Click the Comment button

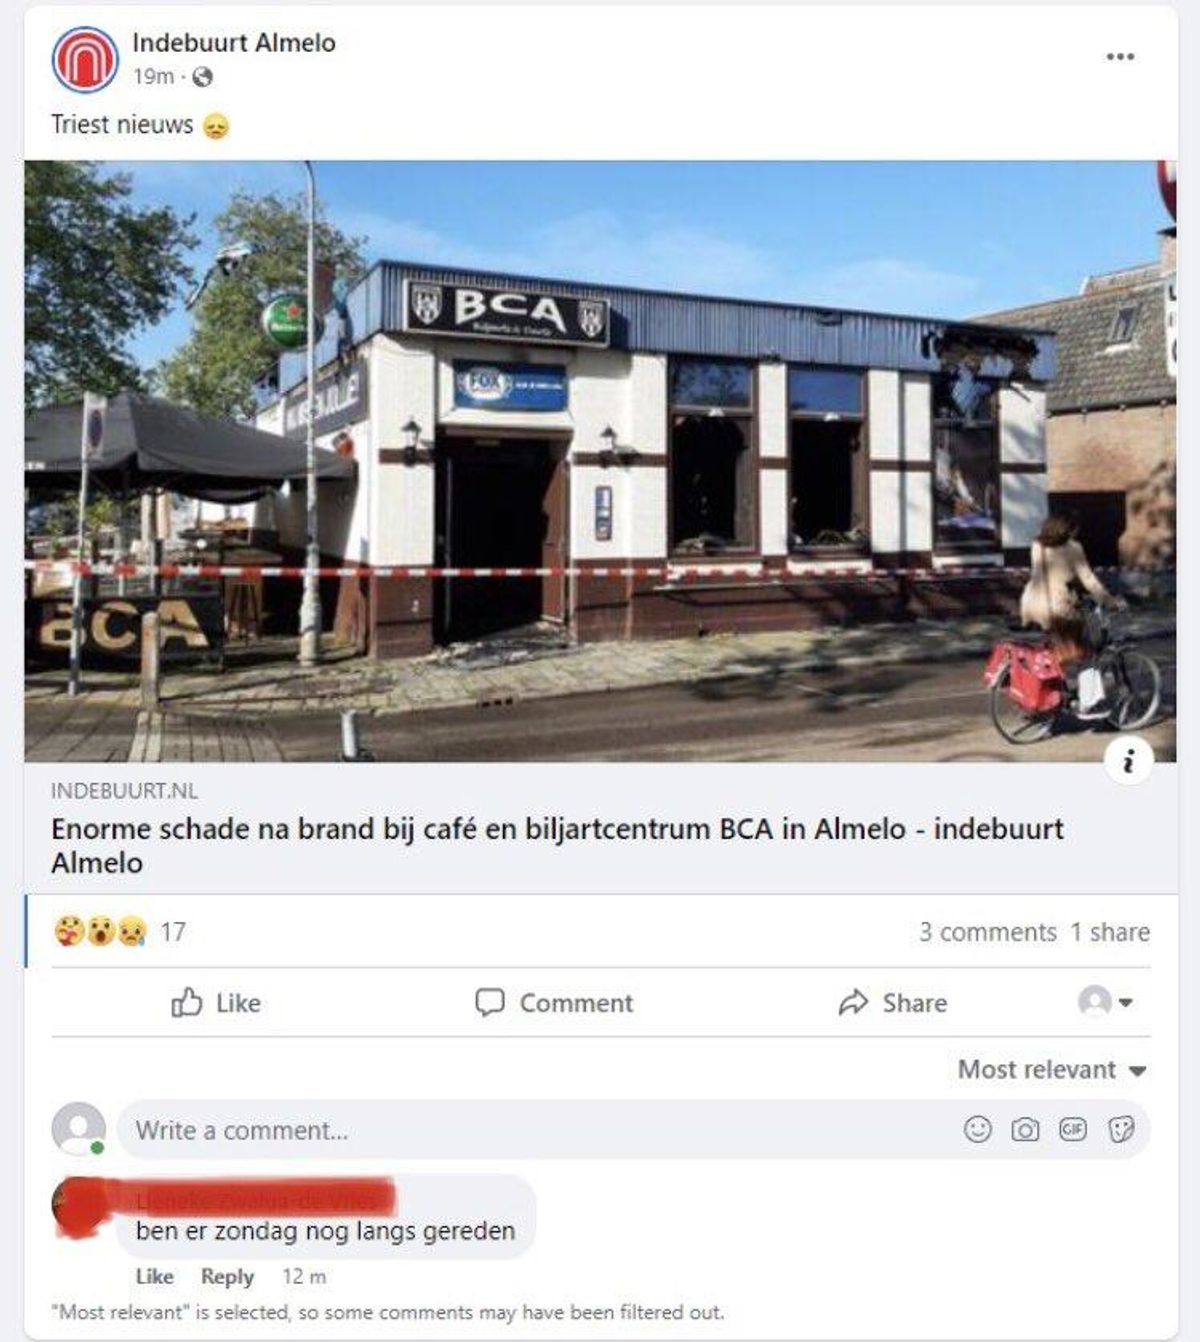[554, 1003]
